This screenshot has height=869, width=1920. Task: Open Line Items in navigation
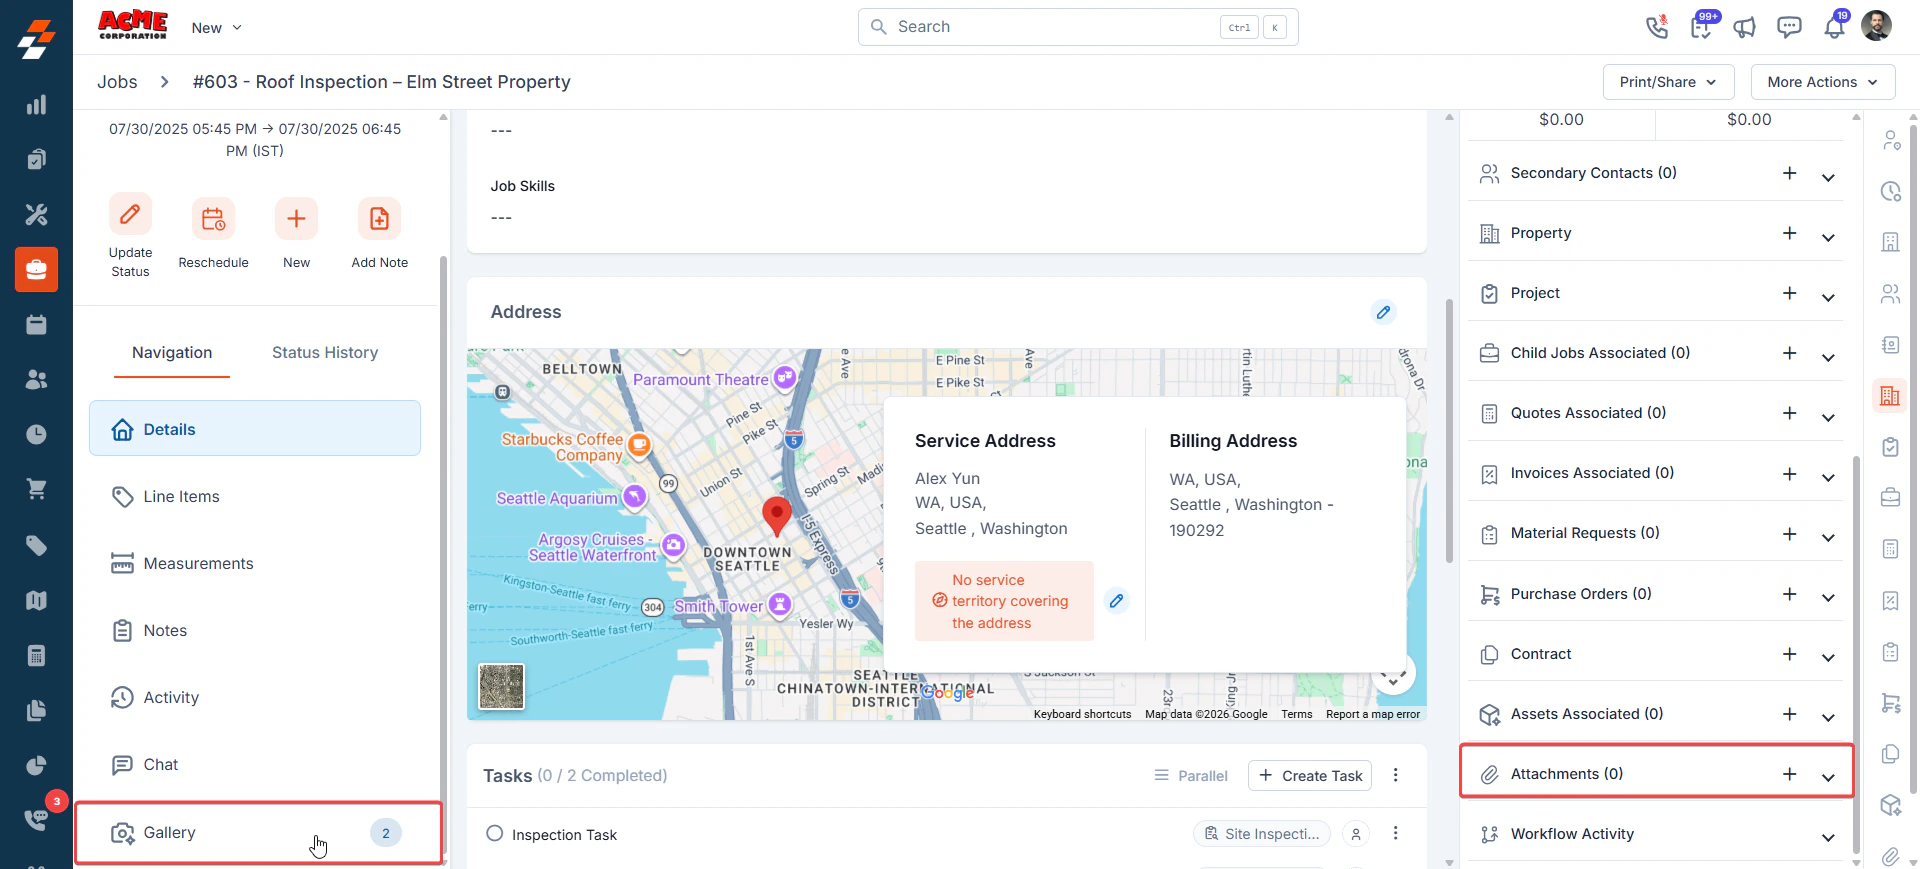pyautogui.click(x=181, y=497)
